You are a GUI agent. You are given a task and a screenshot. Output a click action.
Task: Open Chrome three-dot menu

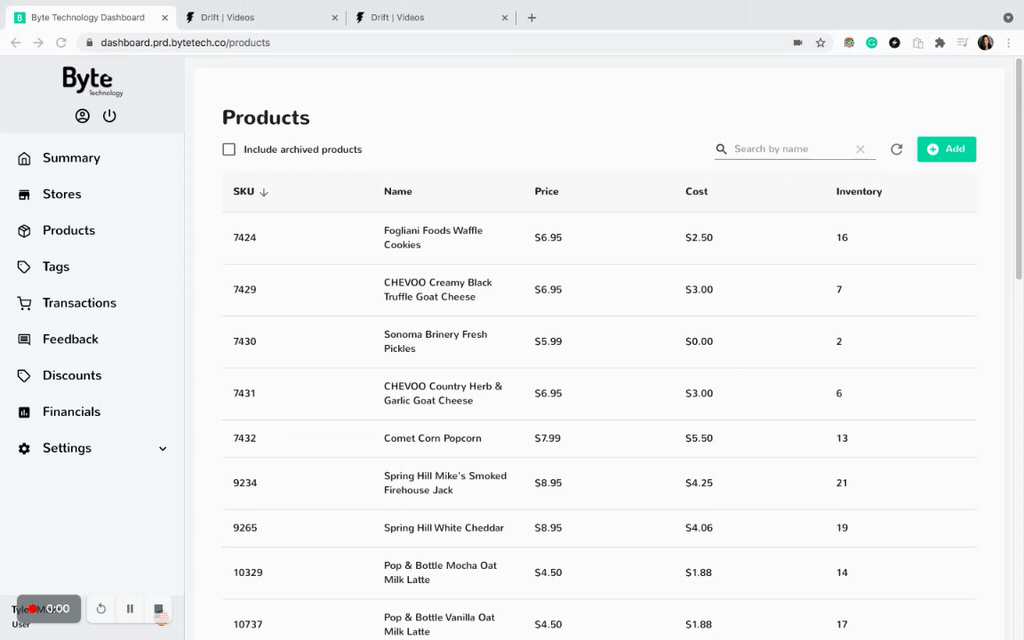click(1008, 43)
